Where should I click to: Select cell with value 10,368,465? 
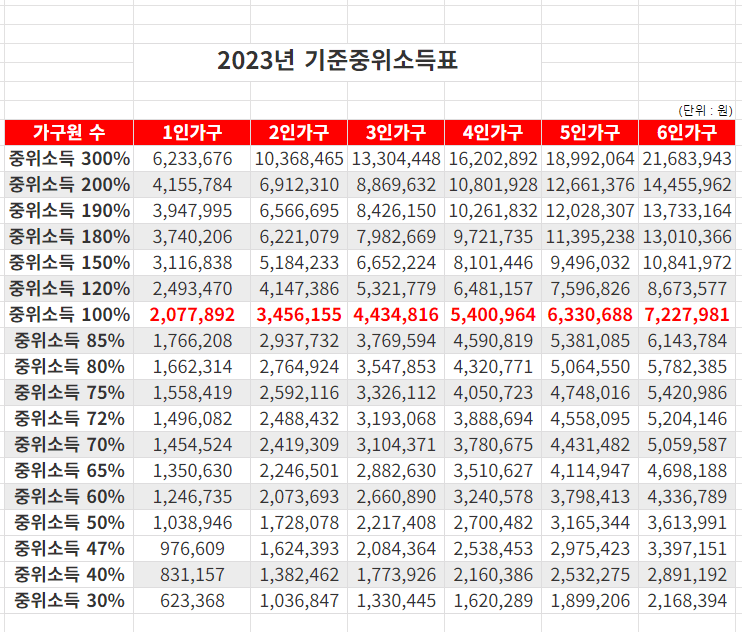tap(299, 158)
